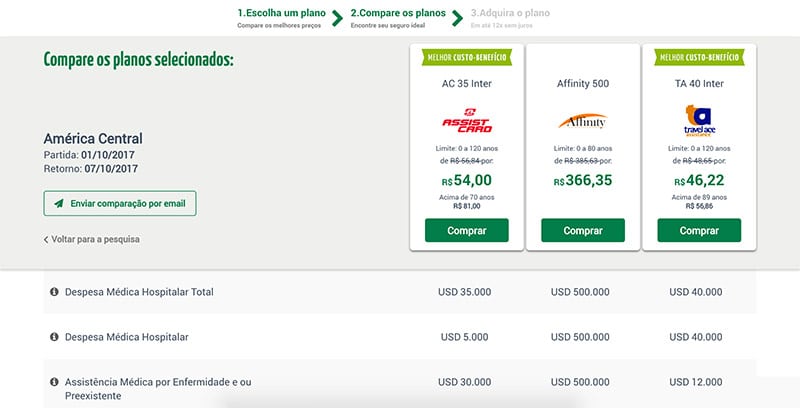Click info icon beside Assistência Médica por Enfermidade
This screenshot has width=800, height=408.
pyautogui.click(x=54, y=381)
